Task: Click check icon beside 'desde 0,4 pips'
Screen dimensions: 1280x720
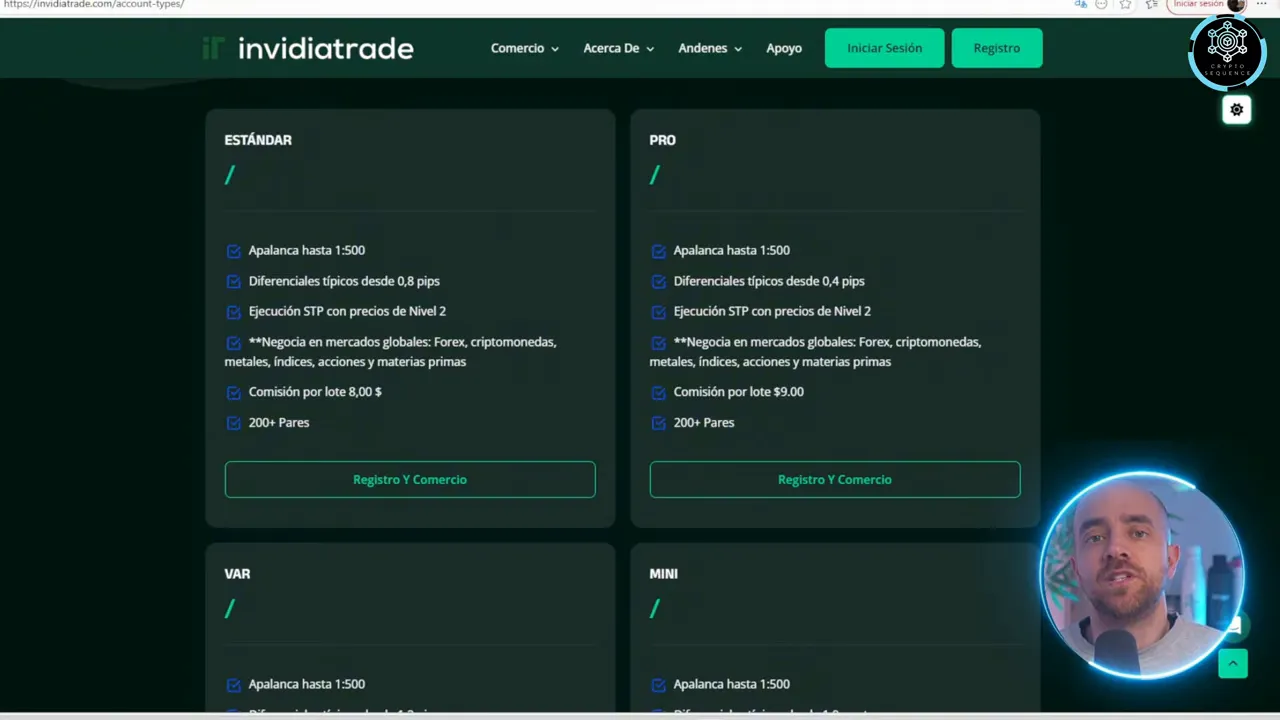Action: pos(659,282)
